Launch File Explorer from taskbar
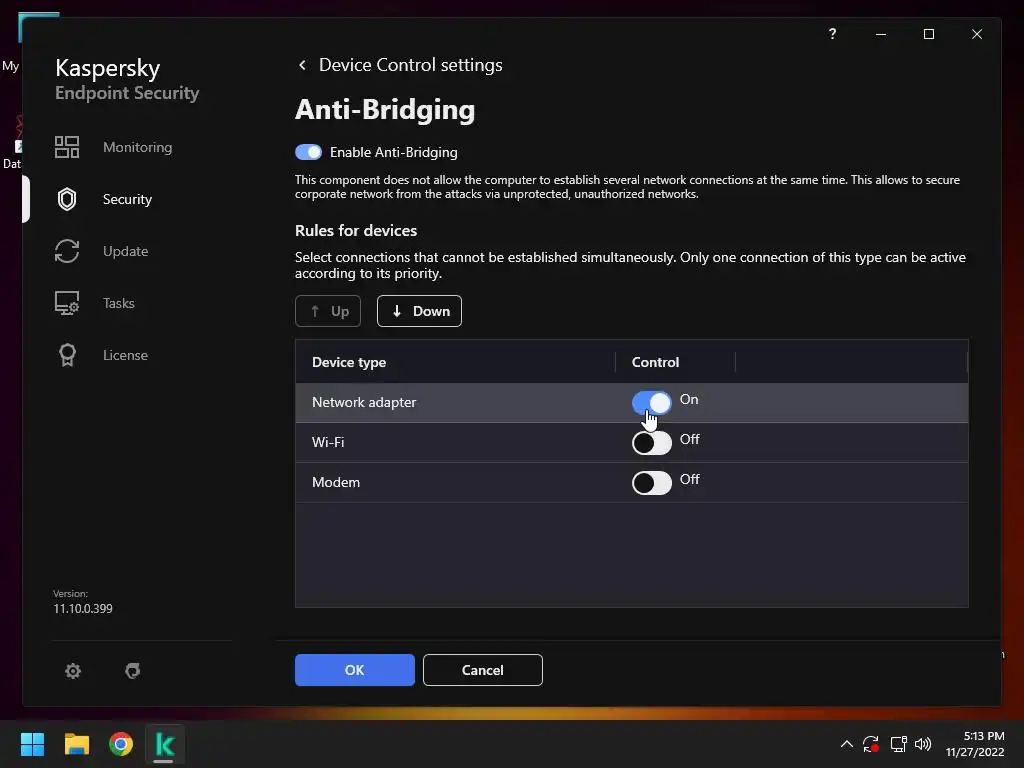 pyautogui.click(x=76, y=744)
